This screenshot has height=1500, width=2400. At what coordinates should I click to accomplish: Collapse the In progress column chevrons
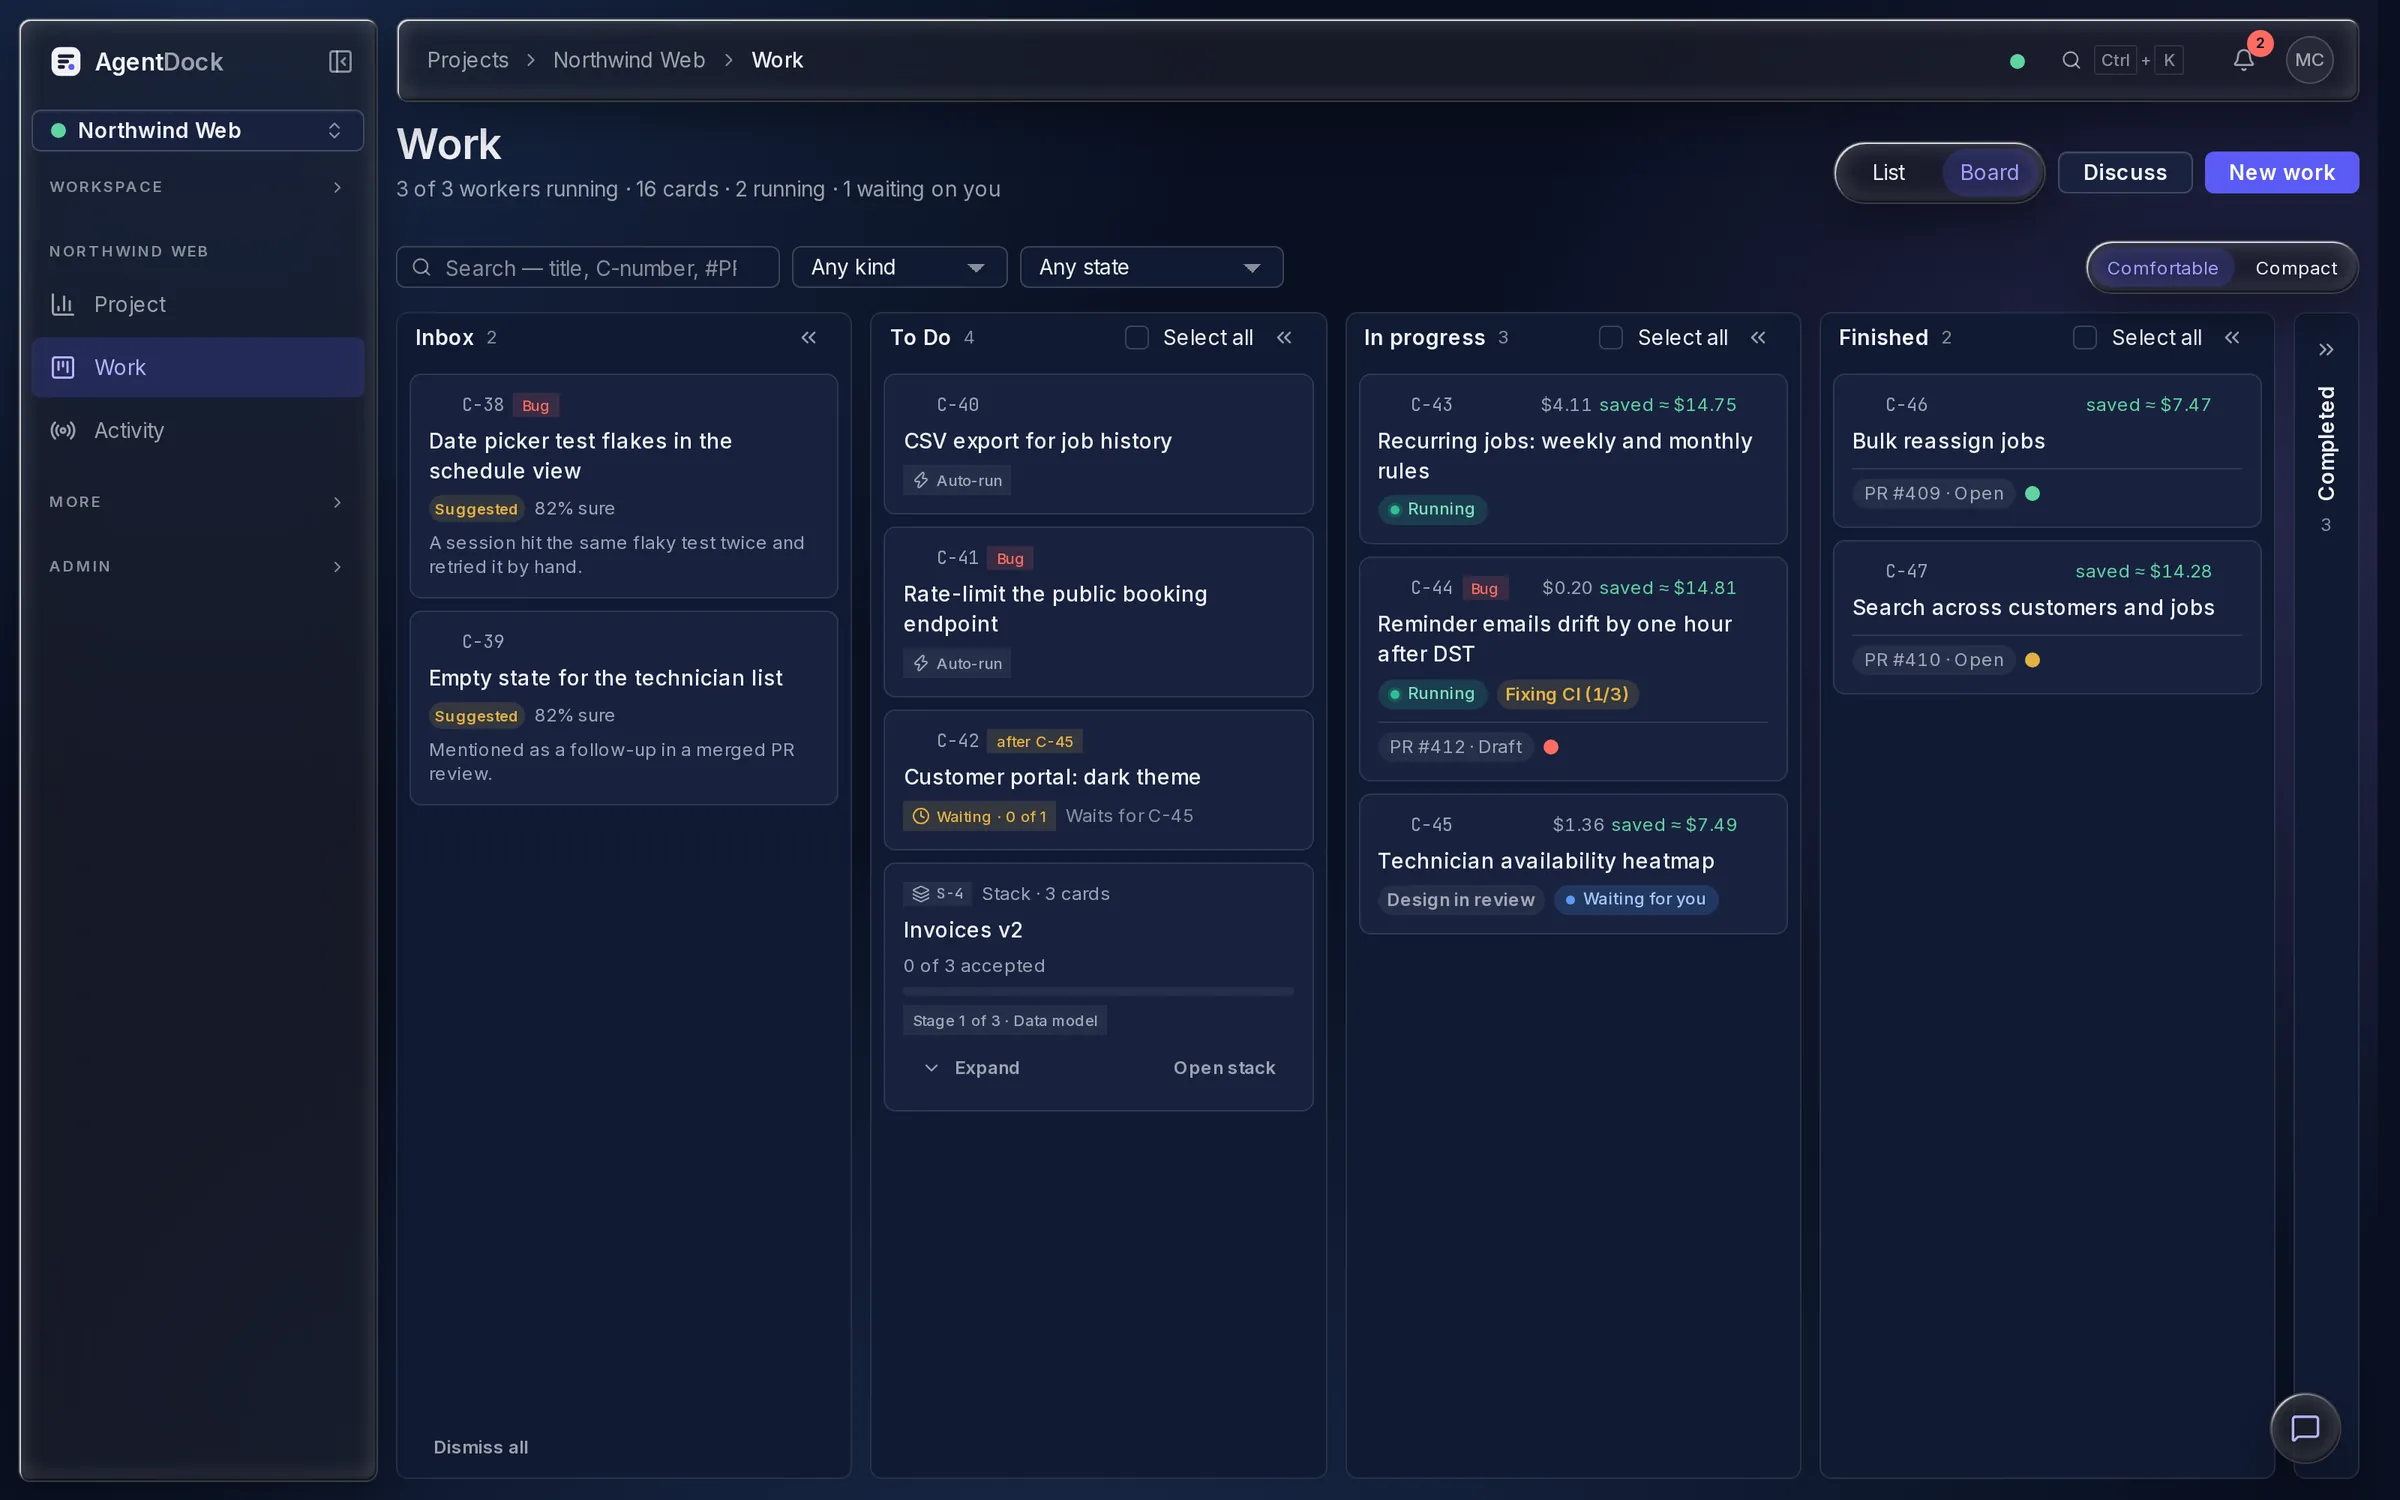click(x=1758, y=338)
